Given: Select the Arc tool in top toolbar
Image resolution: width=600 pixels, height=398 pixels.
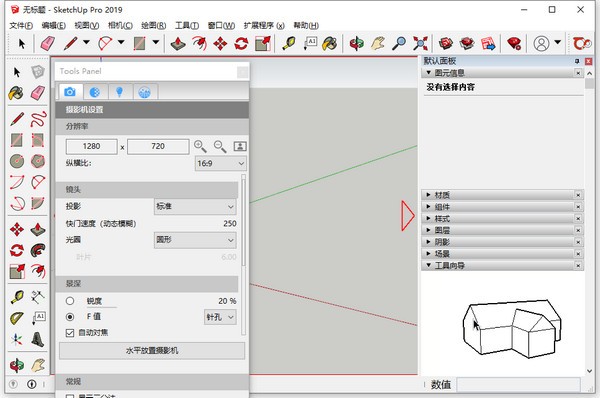Looking at the screenshot, I should pyautogui.click(x=105, y=43).
